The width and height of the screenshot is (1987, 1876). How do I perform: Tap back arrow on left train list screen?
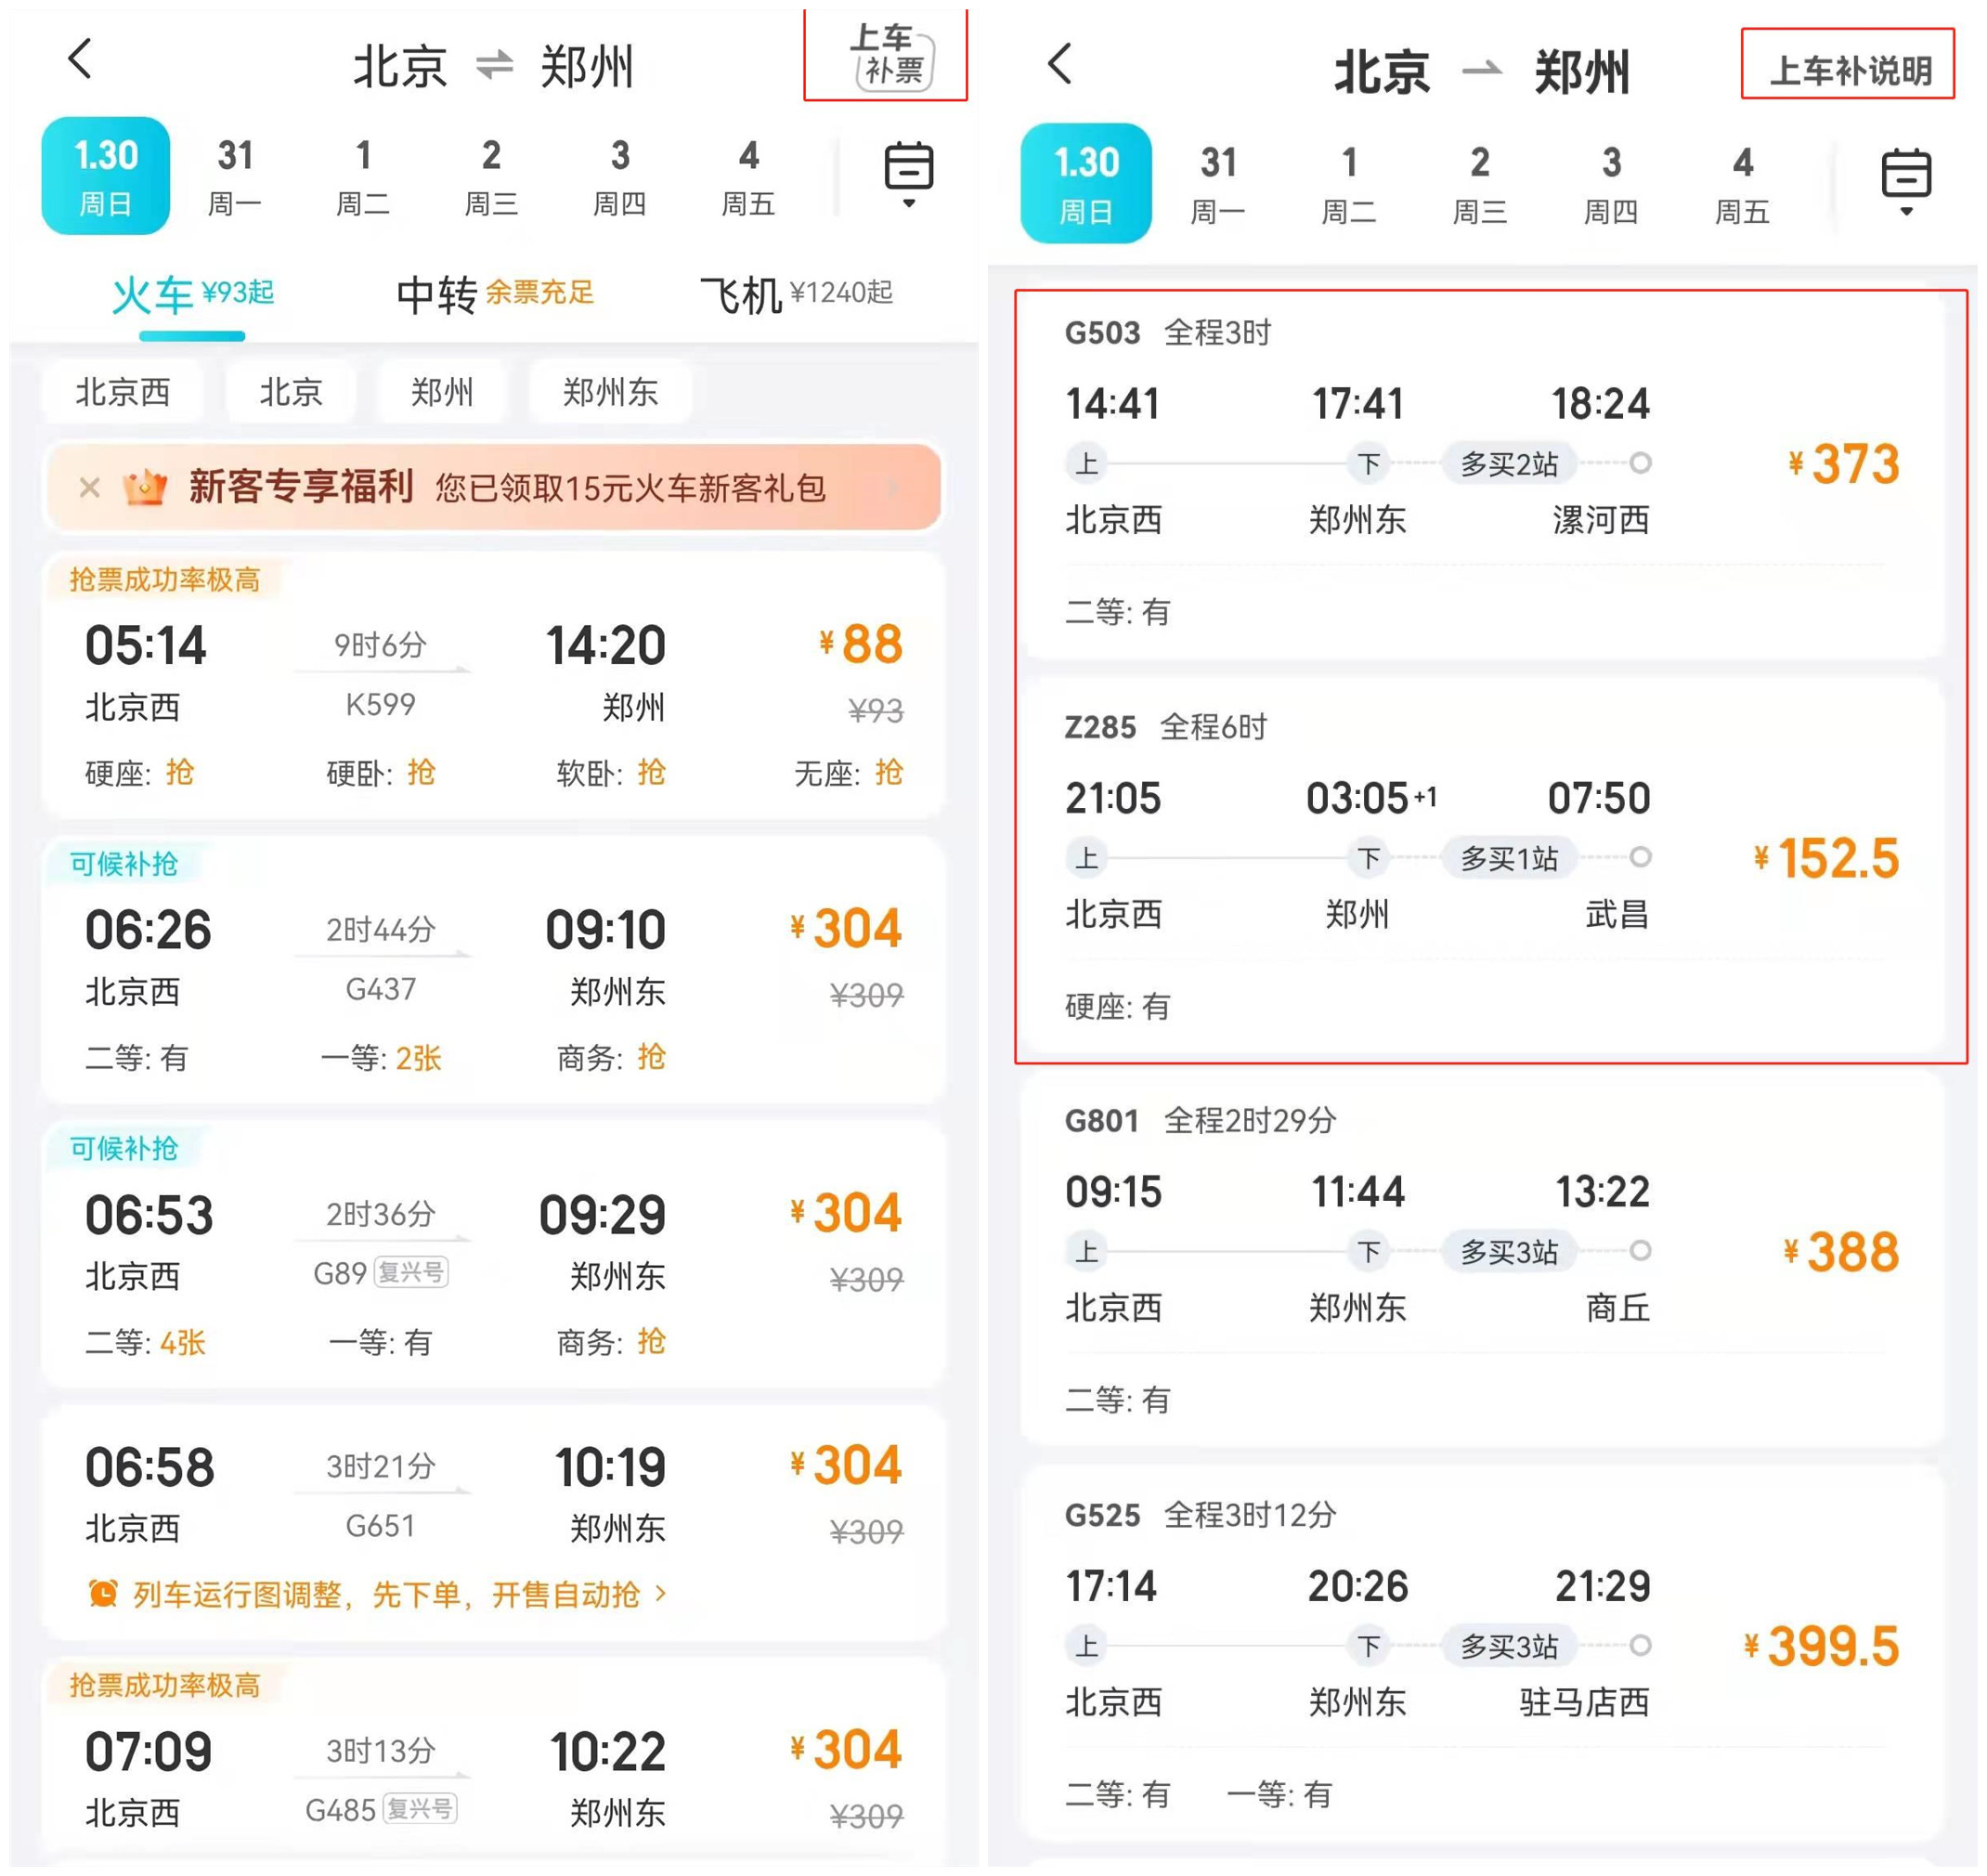pos(80,59)
